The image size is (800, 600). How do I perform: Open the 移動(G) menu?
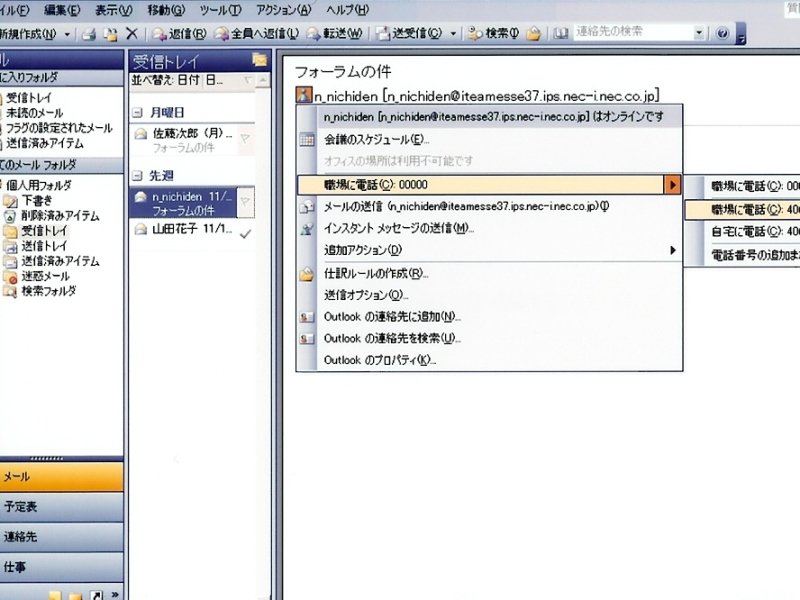166,10
